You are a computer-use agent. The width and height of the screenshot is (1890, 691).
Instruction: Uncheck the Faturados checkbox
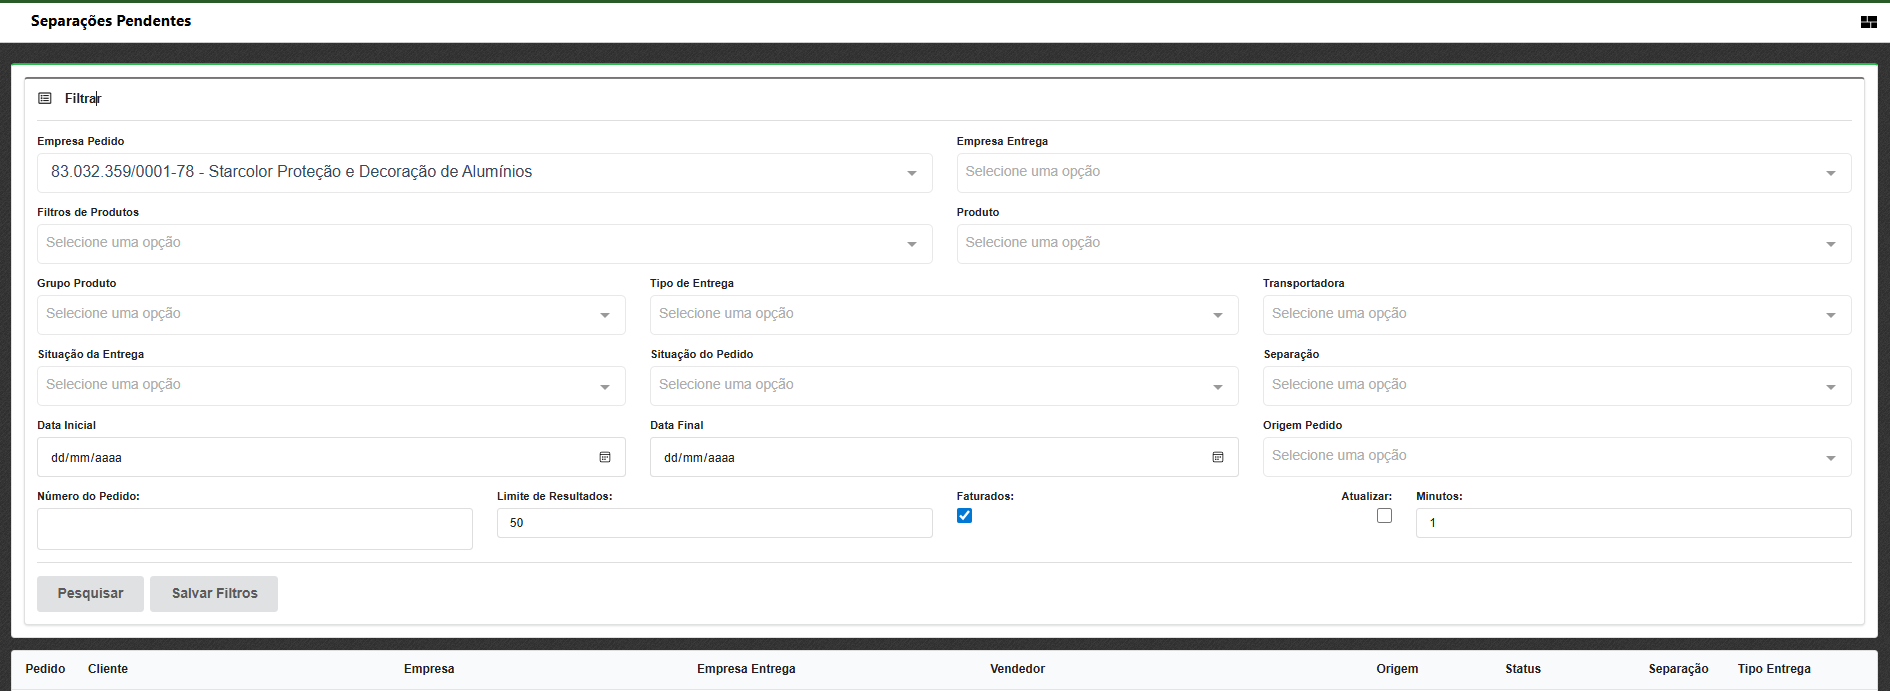964,516
